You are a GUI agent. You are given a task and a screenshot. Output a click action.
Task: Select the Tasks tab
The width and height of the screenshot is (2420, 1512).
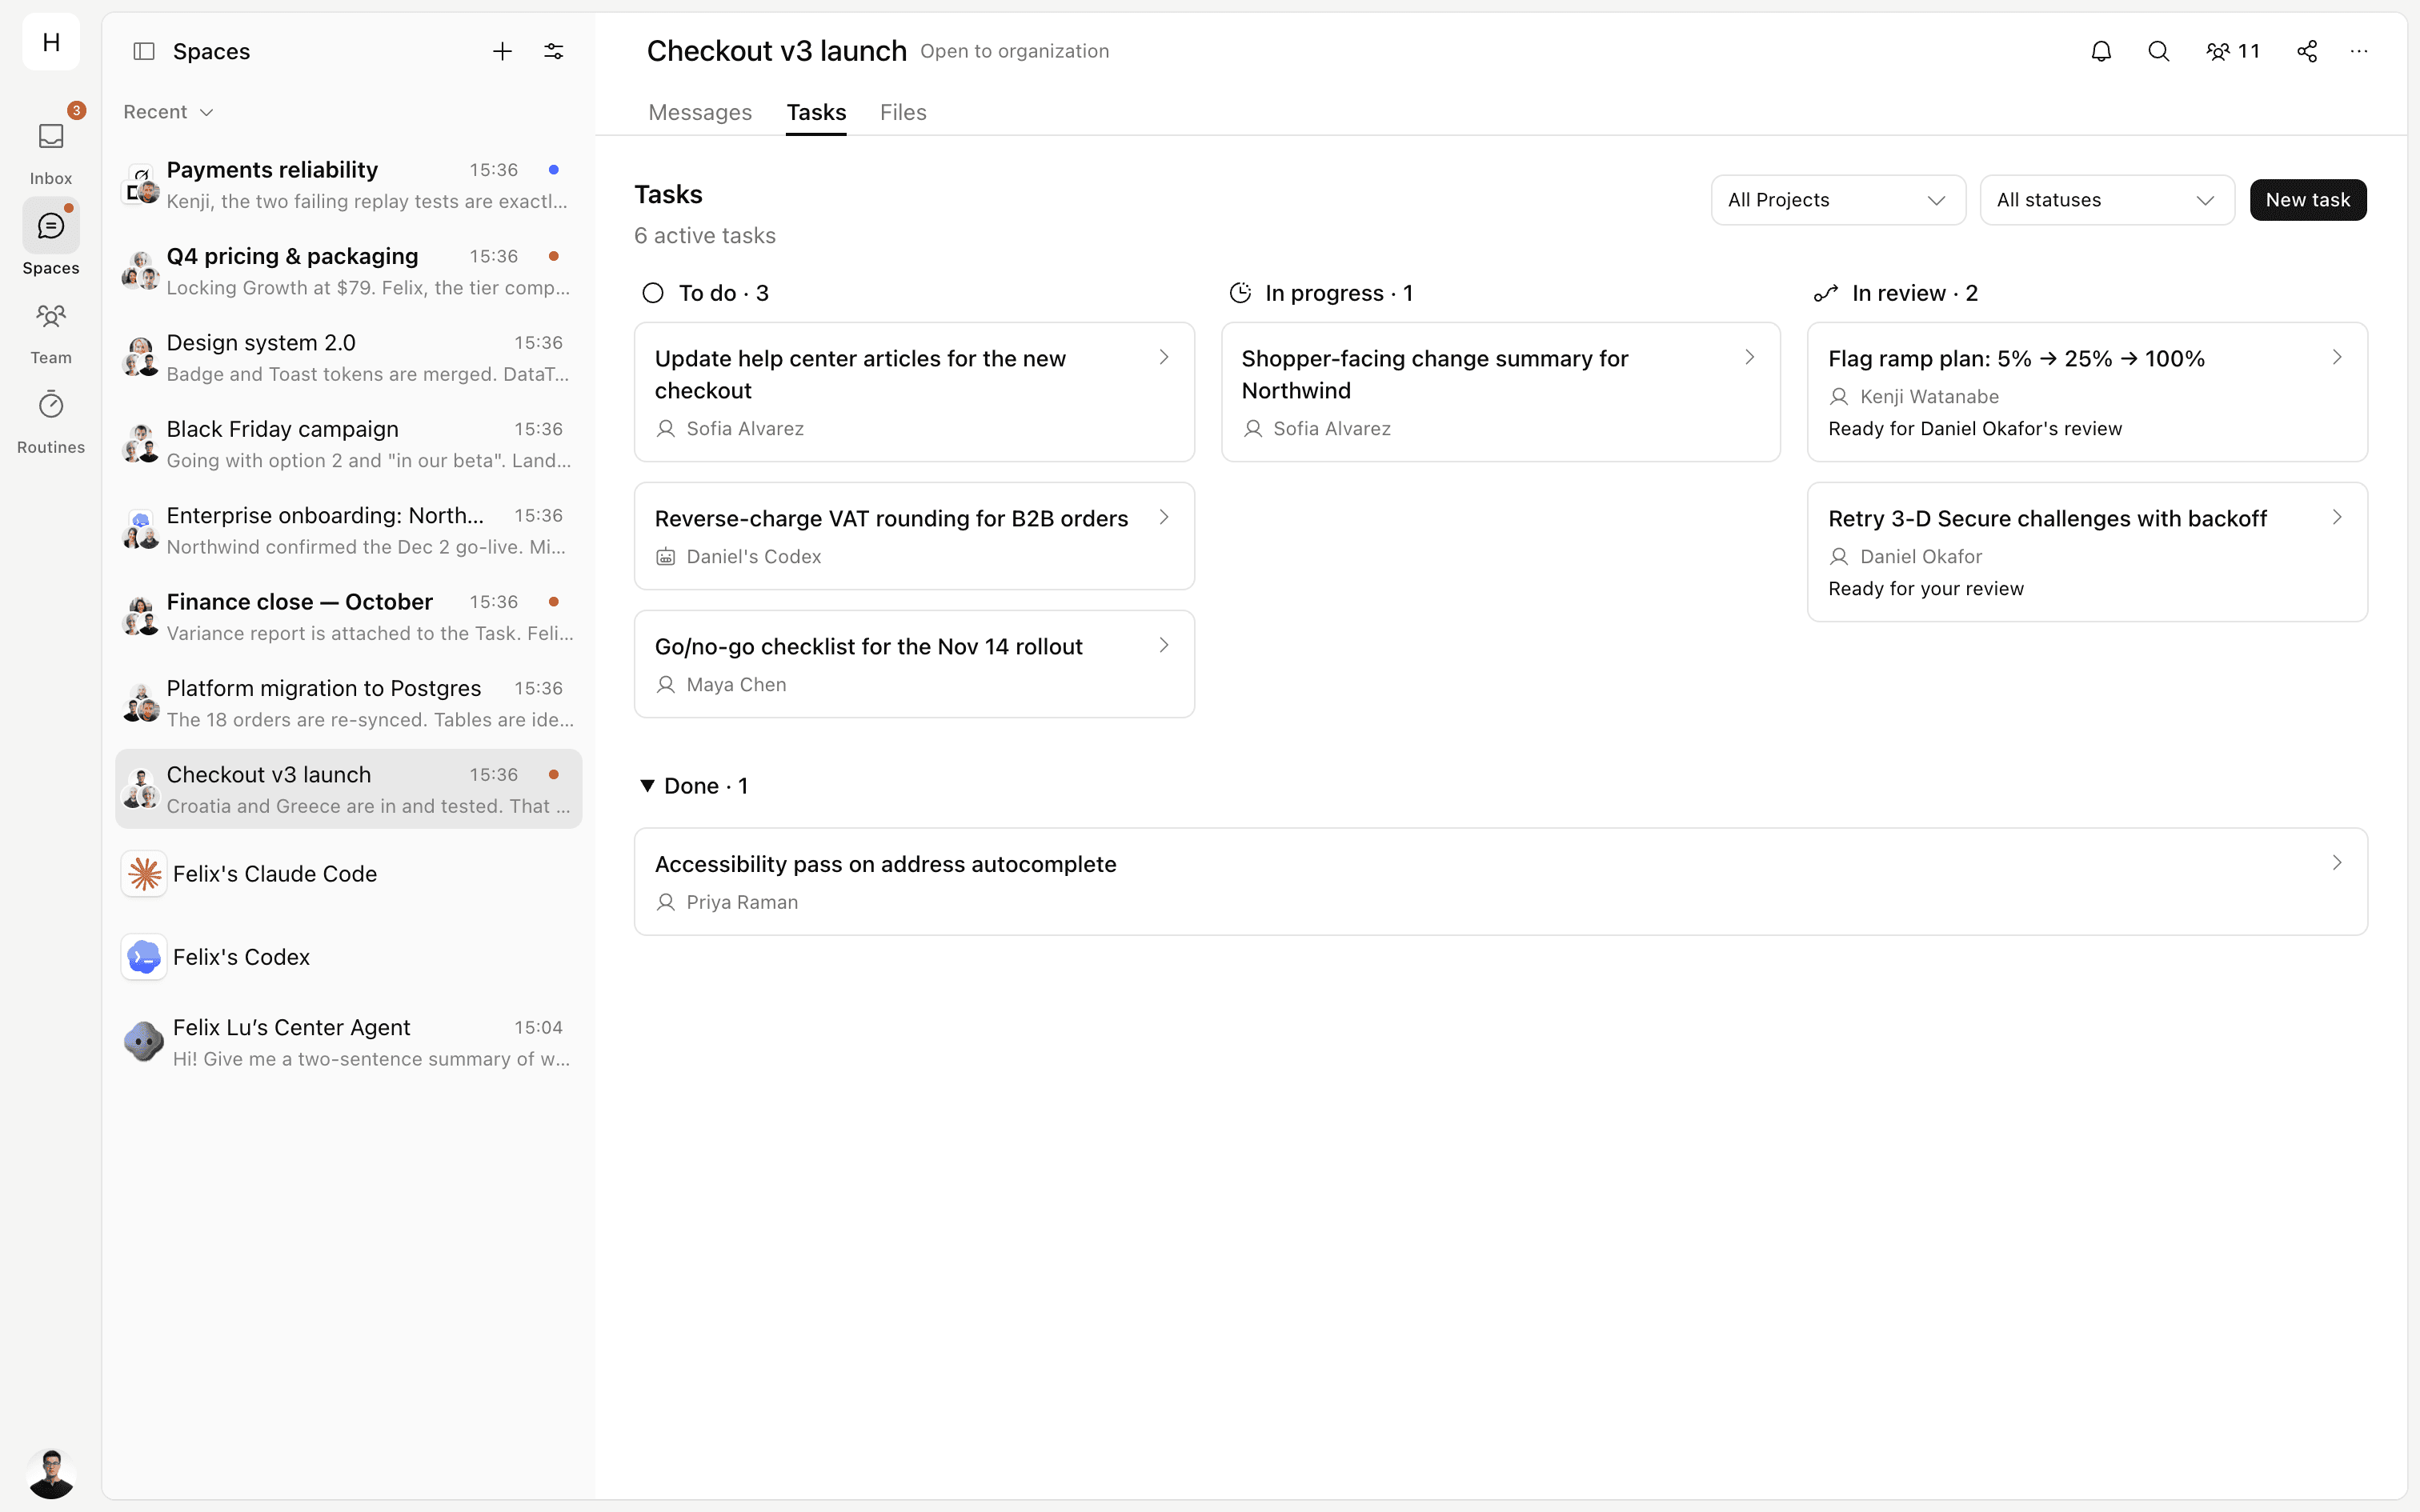pyautogui.click(x=816, y=112)
